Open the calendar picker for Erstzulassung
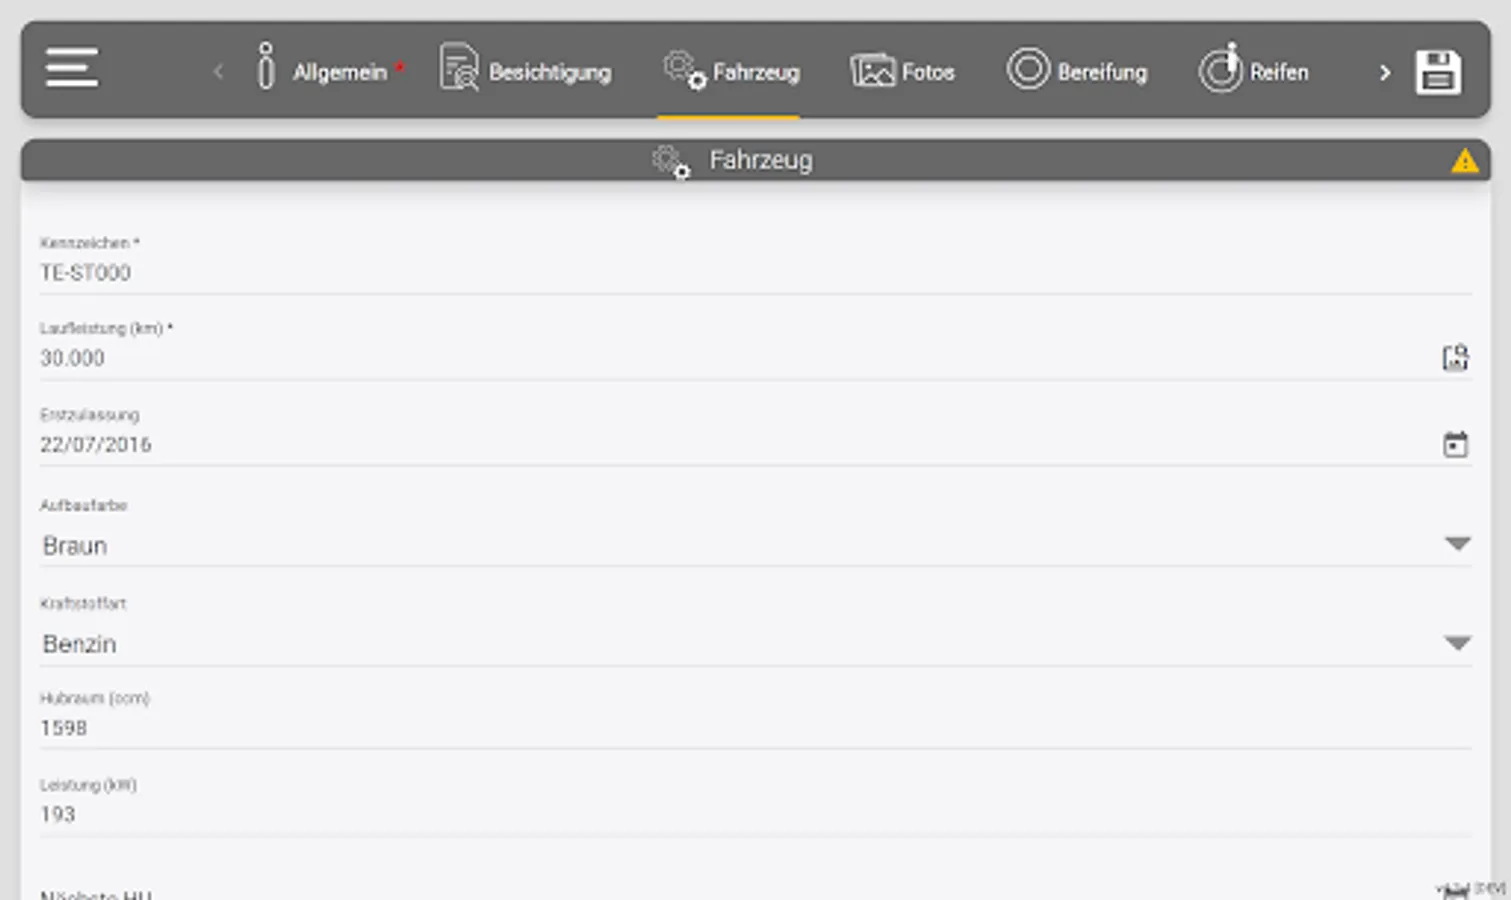Screen dimensions: 1511x900 pos(1455,444)
